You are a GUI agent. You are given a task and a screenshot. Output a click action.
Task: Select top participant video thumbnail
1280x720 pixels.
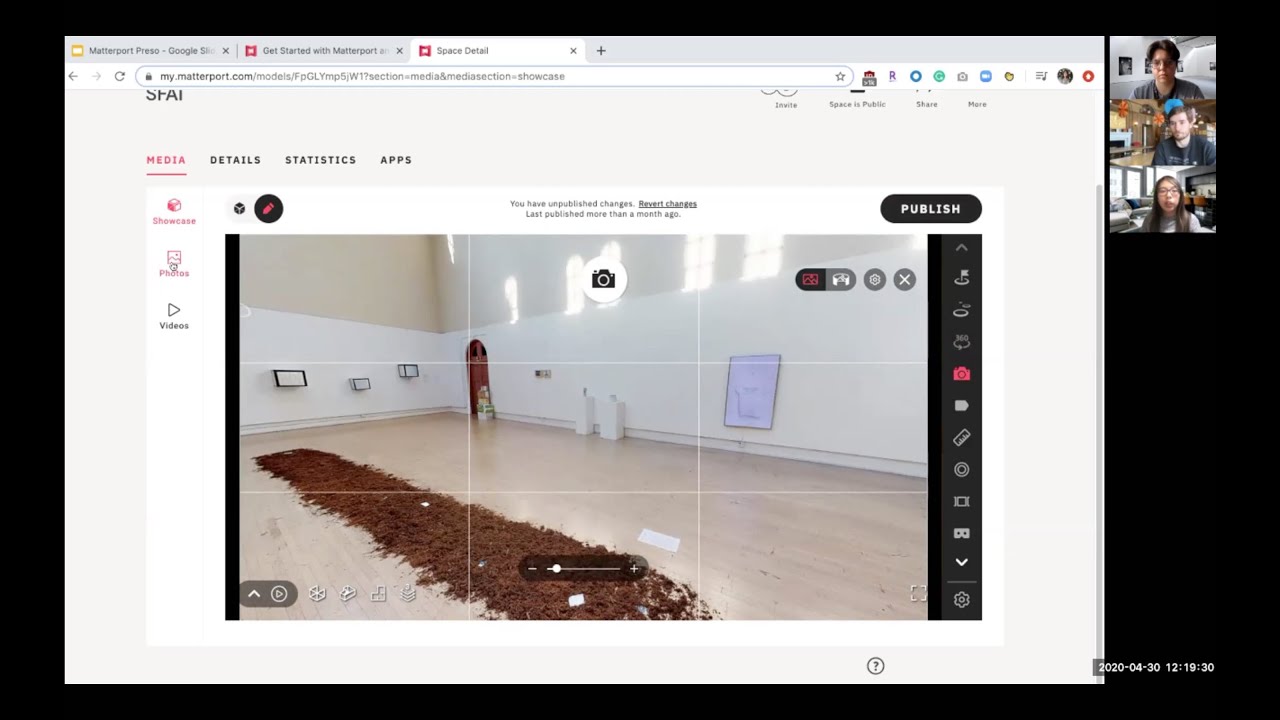[1162, 68]
